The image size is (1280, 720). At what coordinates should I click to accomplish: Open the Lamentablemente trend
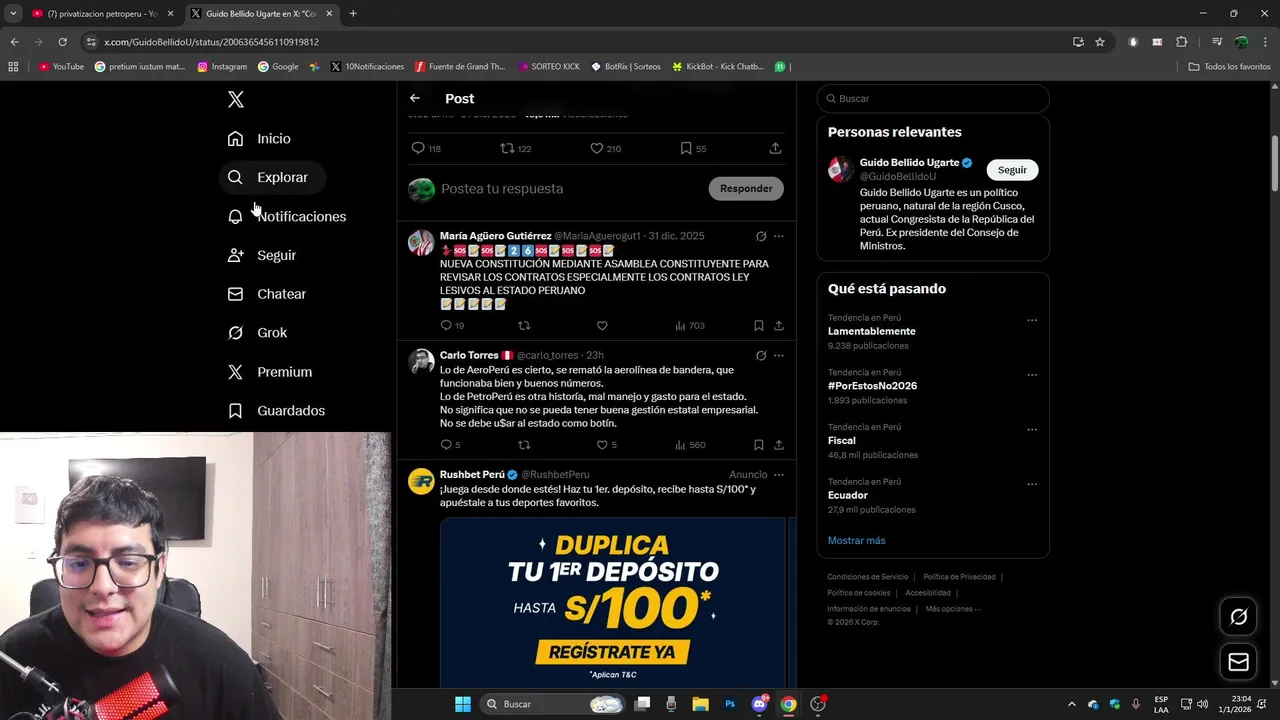coord(871,331)
